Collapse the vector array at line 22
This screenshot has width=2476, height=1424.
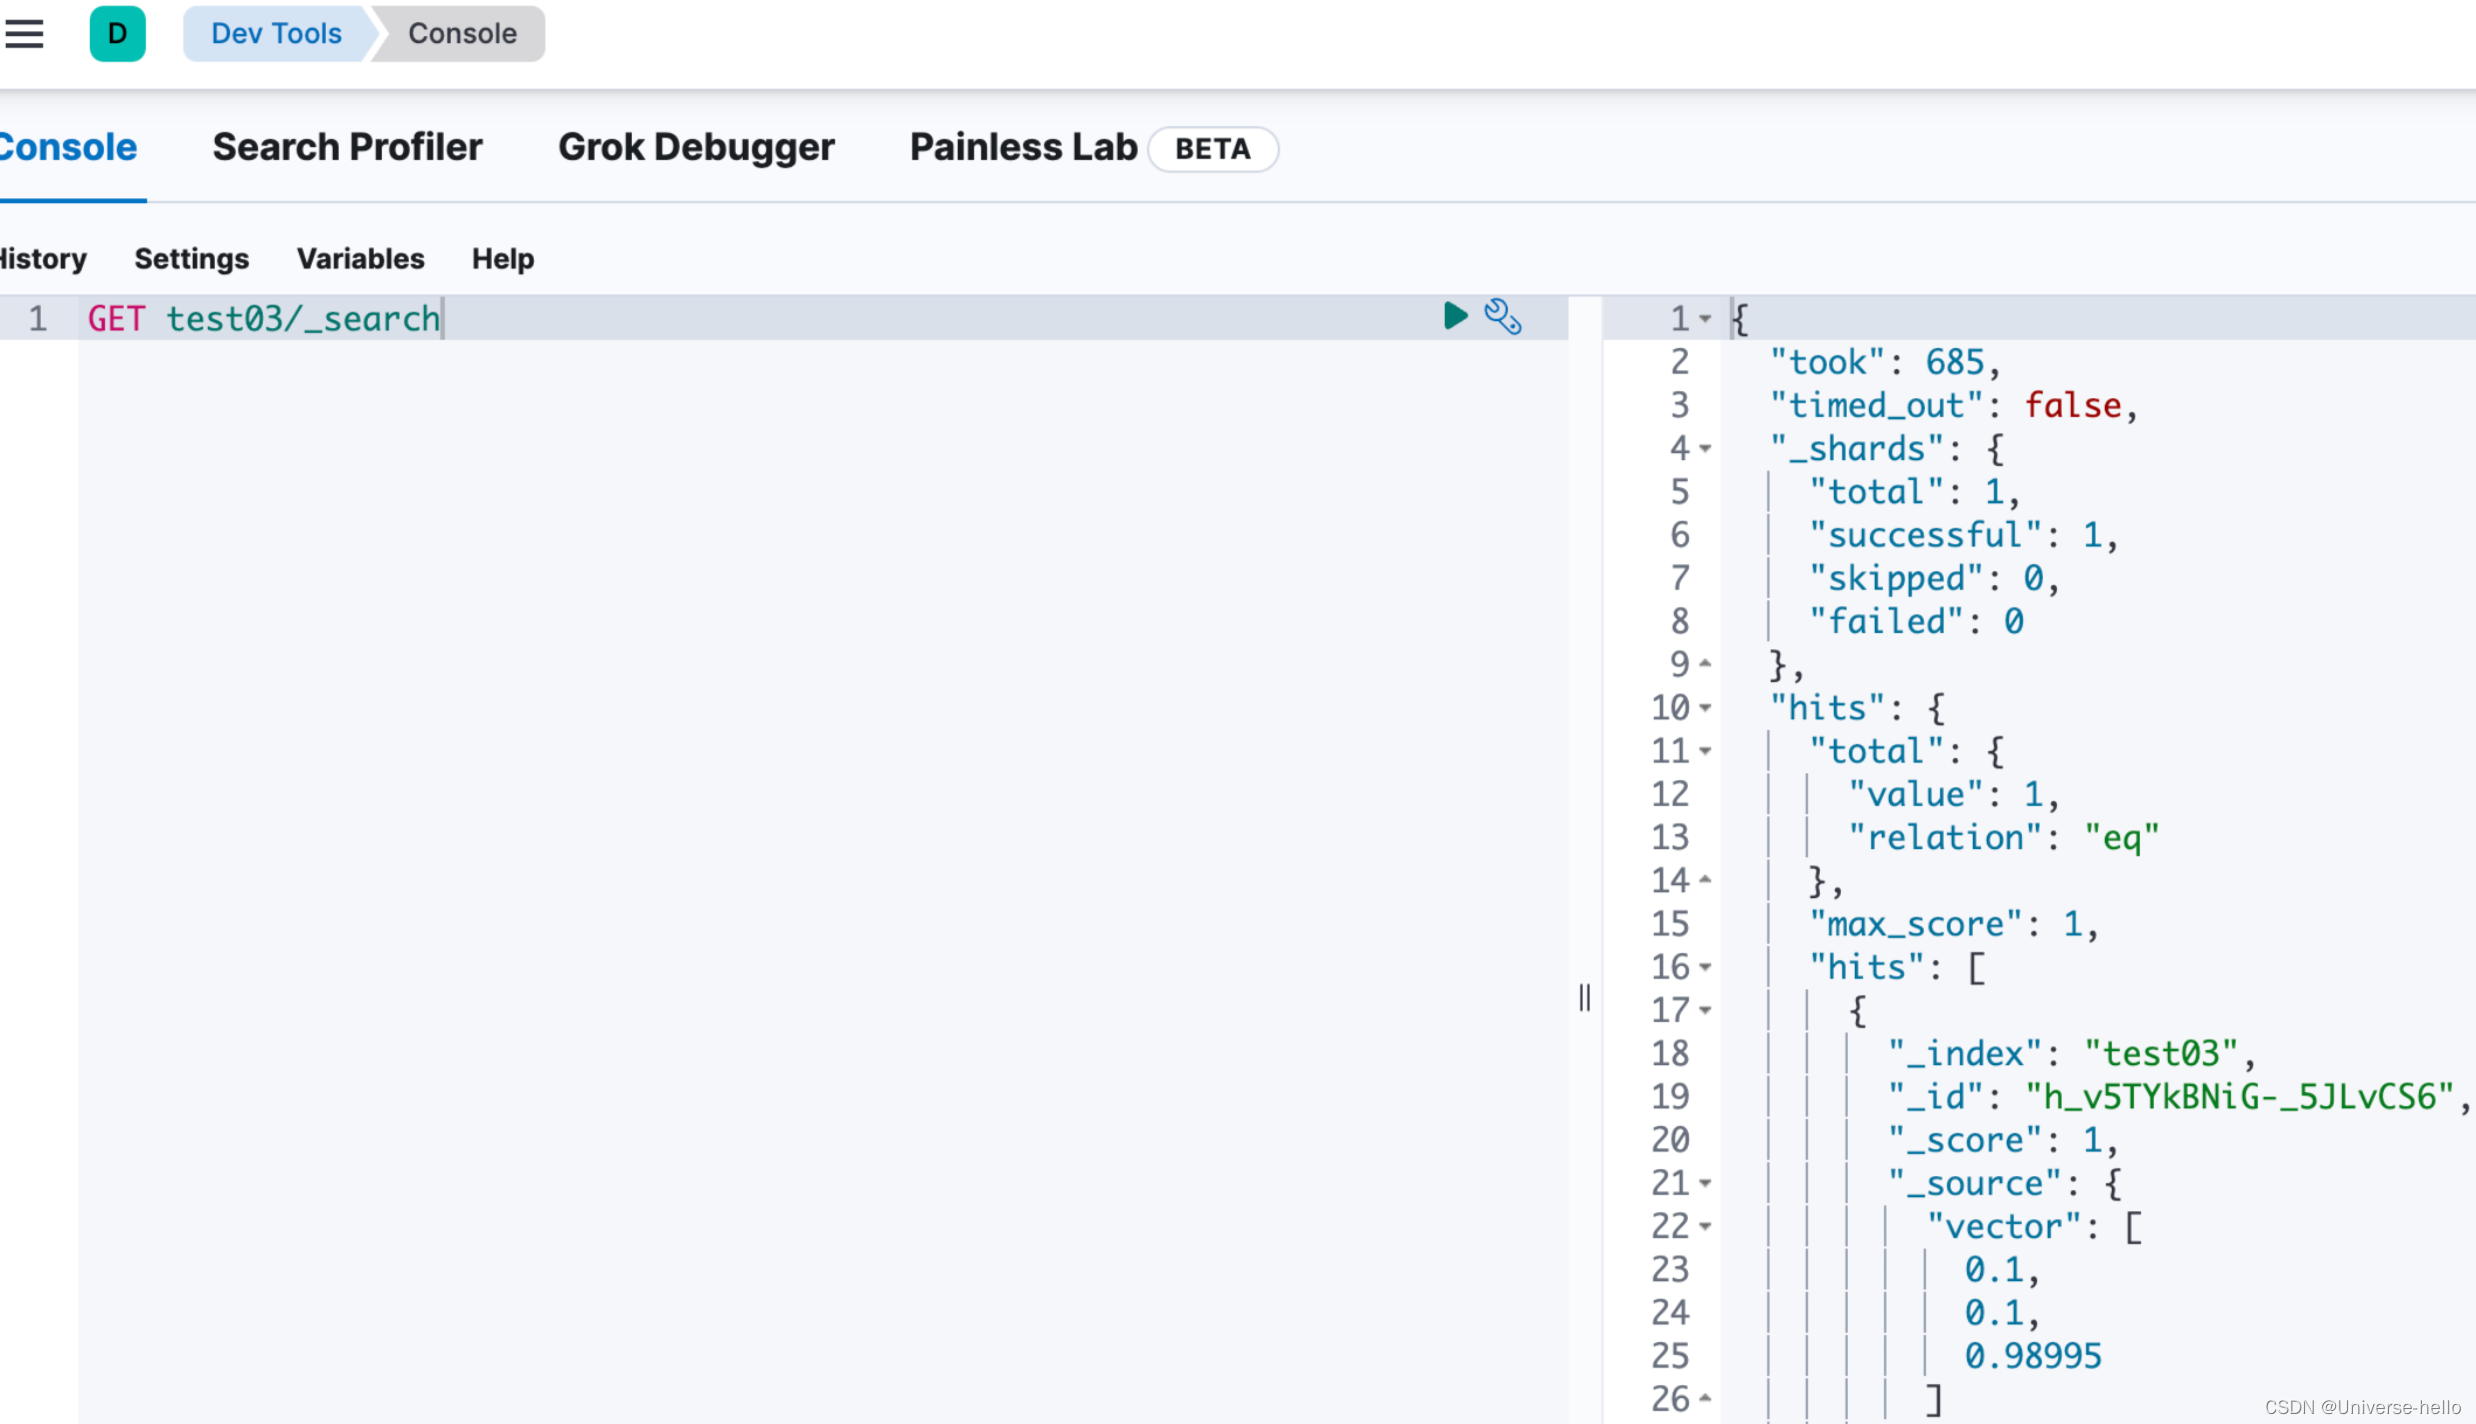[x=1705, y=1226]
